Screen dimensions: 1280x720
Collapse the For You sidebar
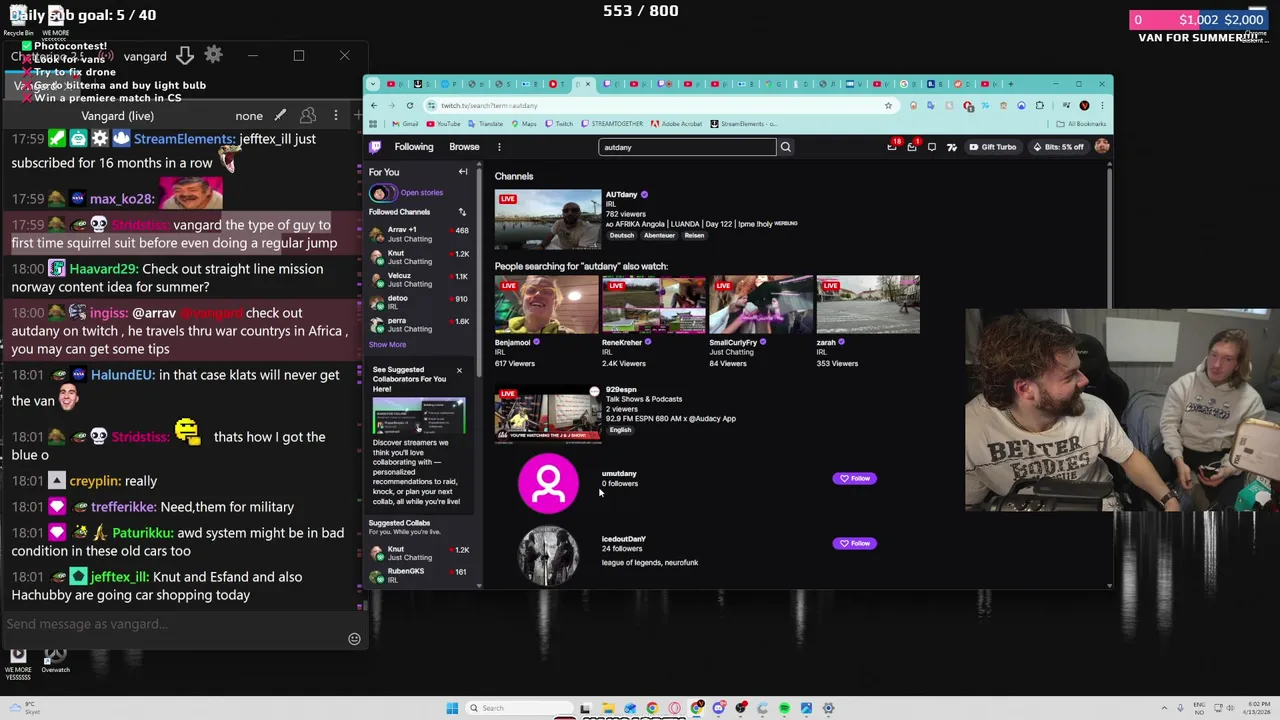[x=463, y=172]
